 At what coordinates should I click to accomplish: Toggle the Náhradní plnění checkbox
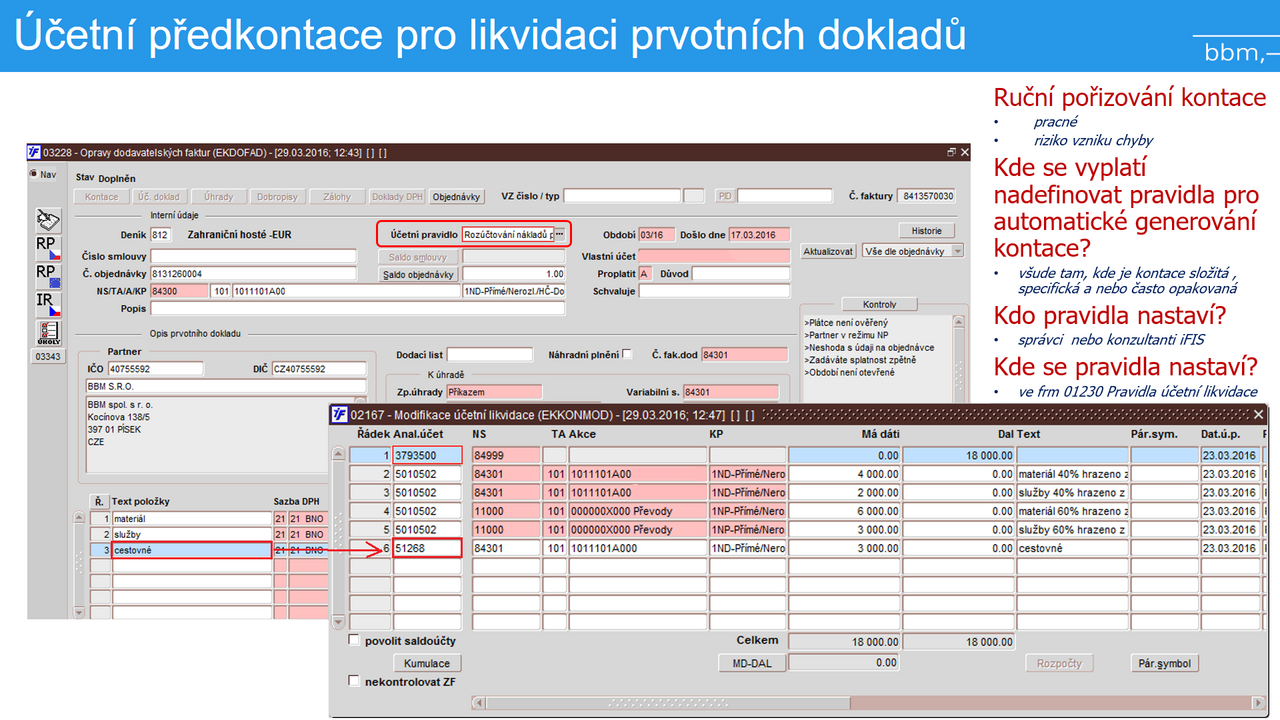tap(627, 354)
